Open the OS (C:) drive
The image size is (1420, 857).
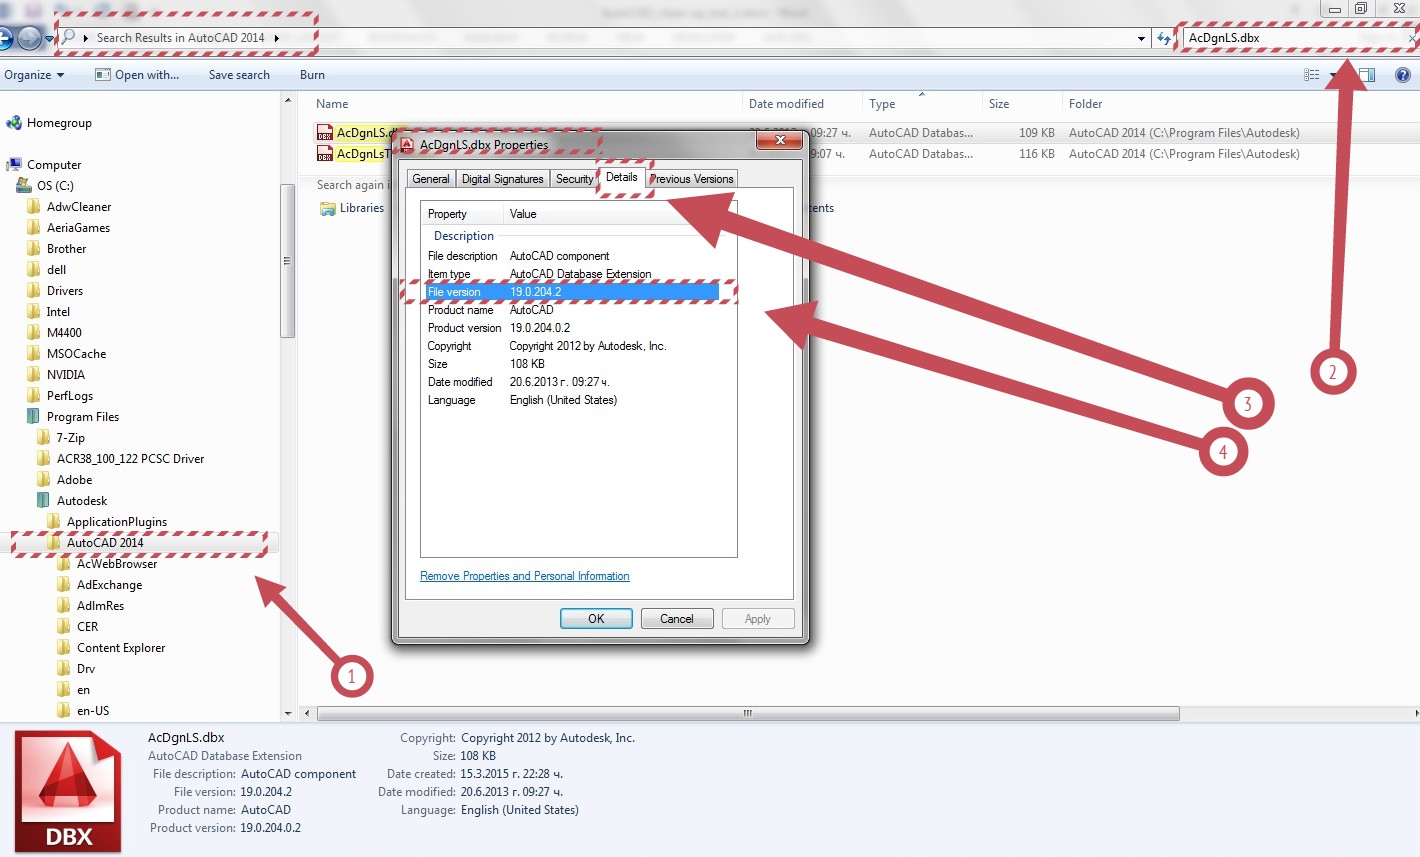tap(46, 186)
